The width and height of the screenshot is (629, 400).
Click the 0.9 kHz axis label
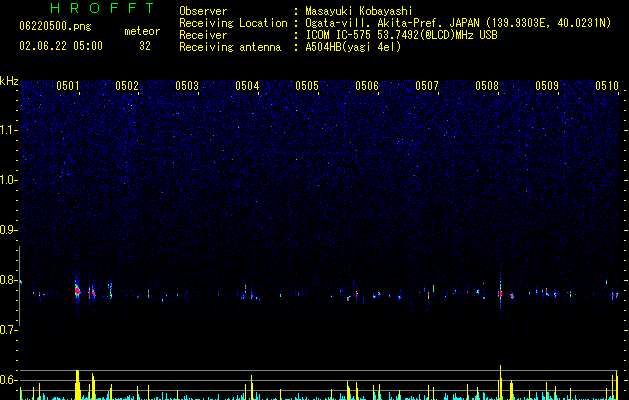pos(9,230)
